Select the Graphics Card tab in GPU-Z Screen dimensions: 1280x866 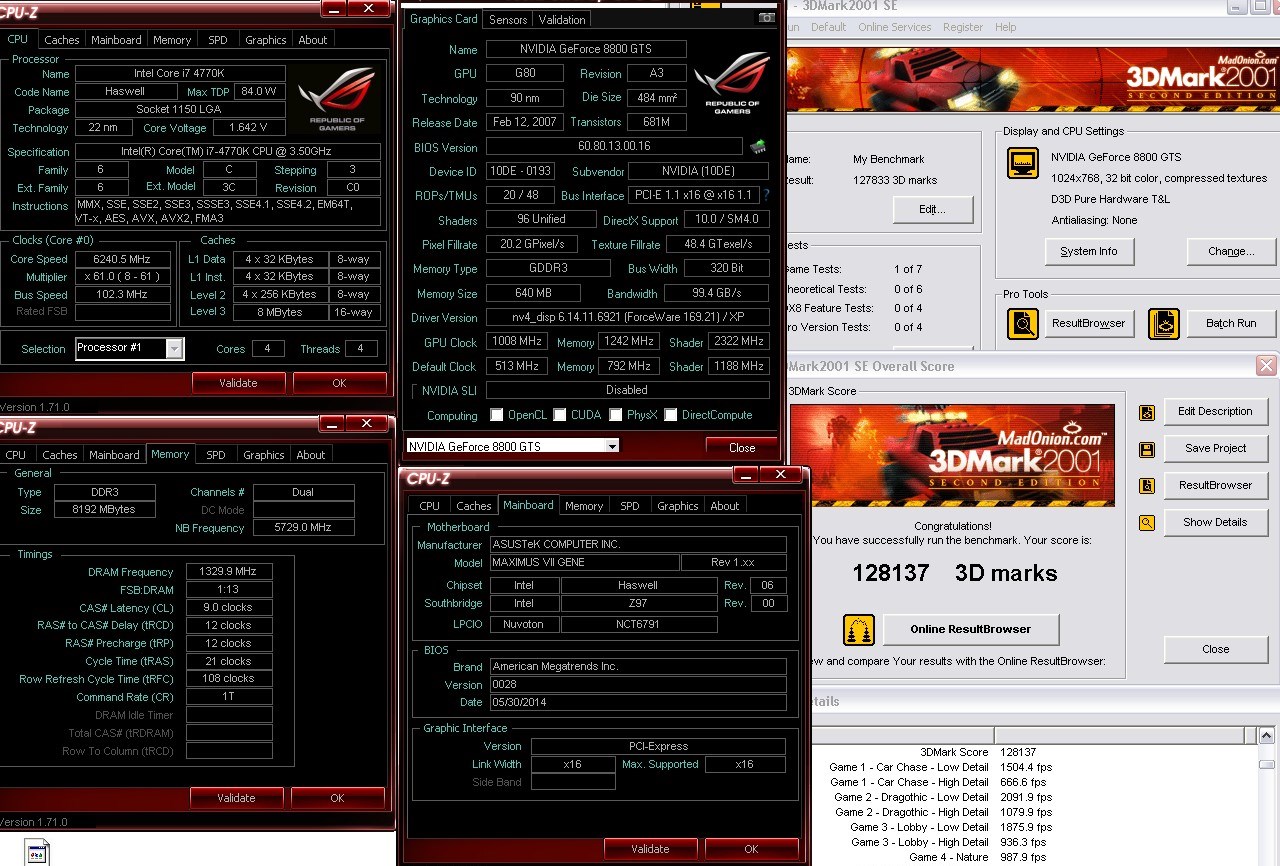pyautogui.click(x=444, y=19)
